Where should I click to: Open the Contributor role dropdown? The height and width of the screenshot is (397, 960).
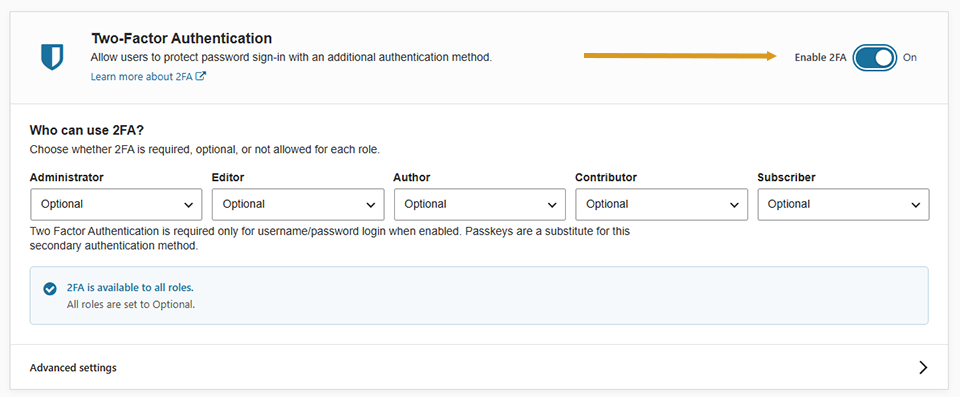click(661, 204)
